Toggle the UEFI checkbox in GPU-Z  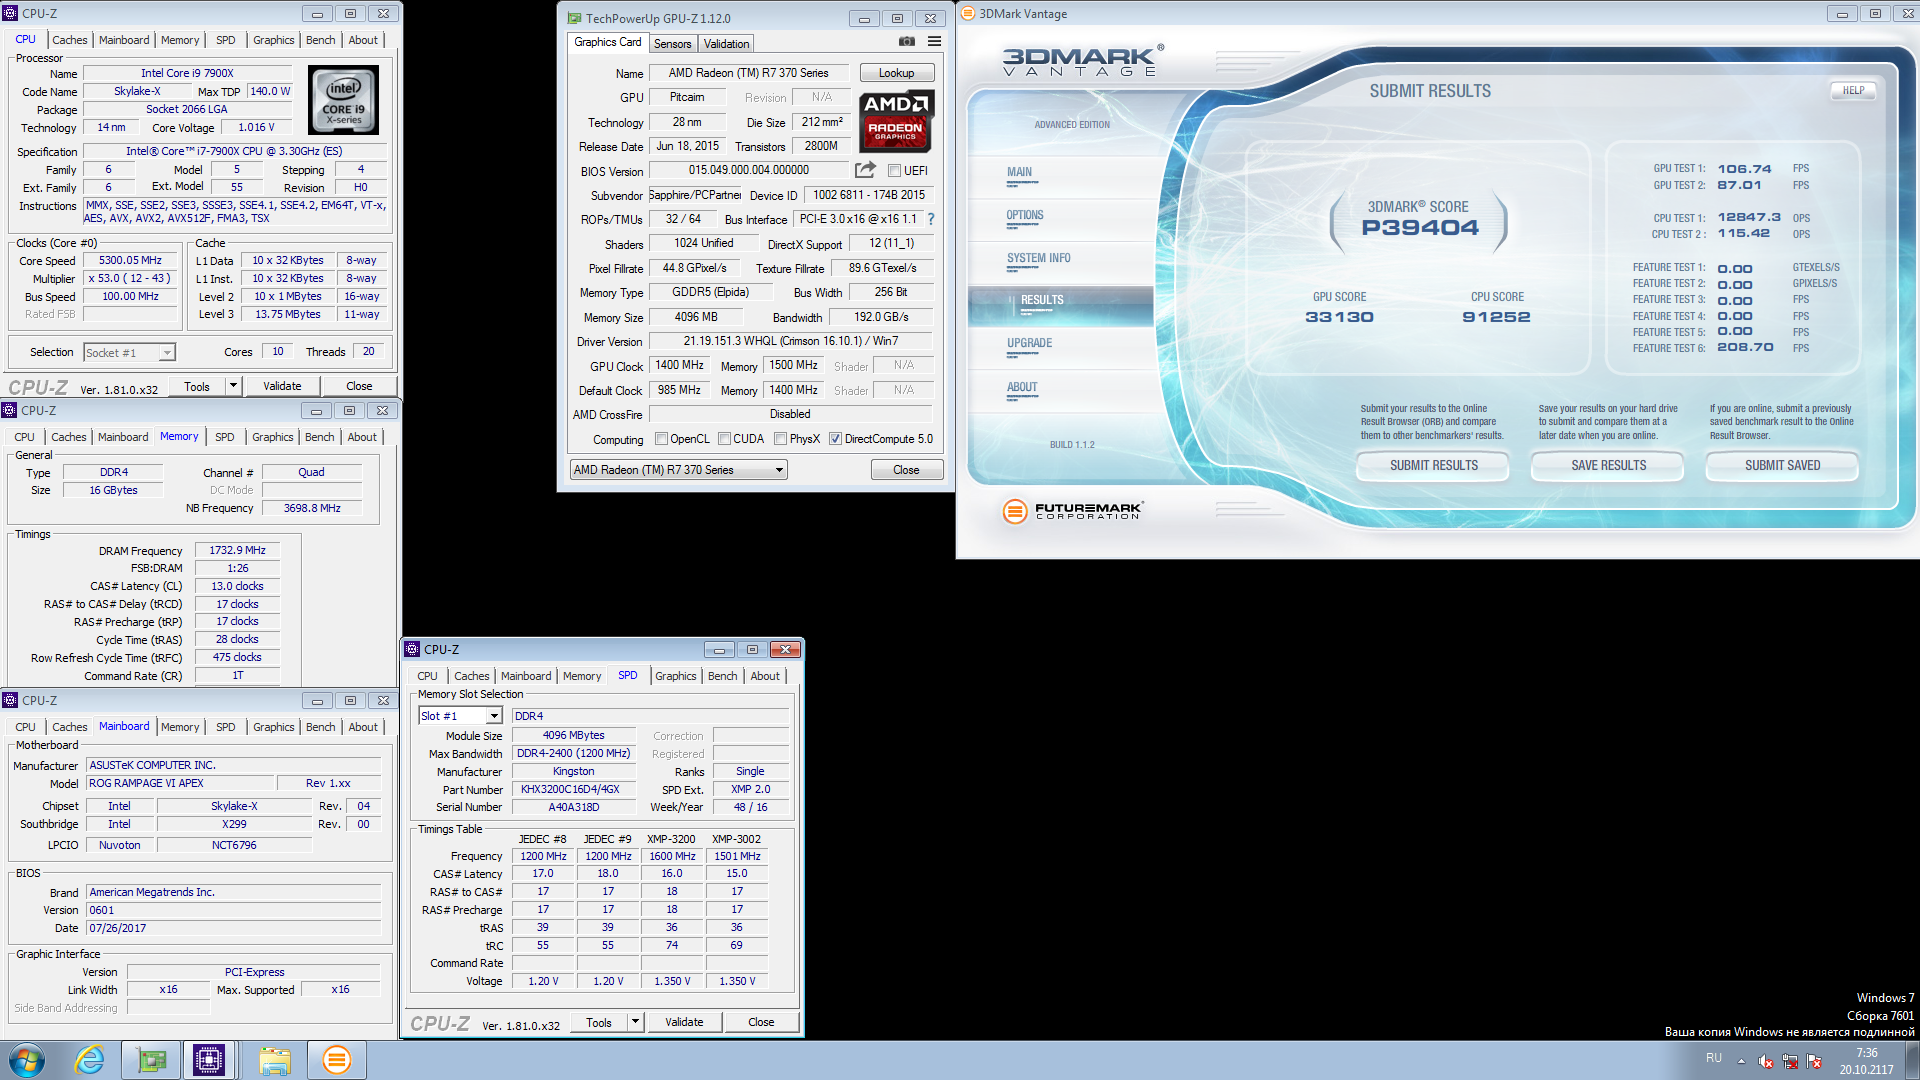click(x=895, y=171)
